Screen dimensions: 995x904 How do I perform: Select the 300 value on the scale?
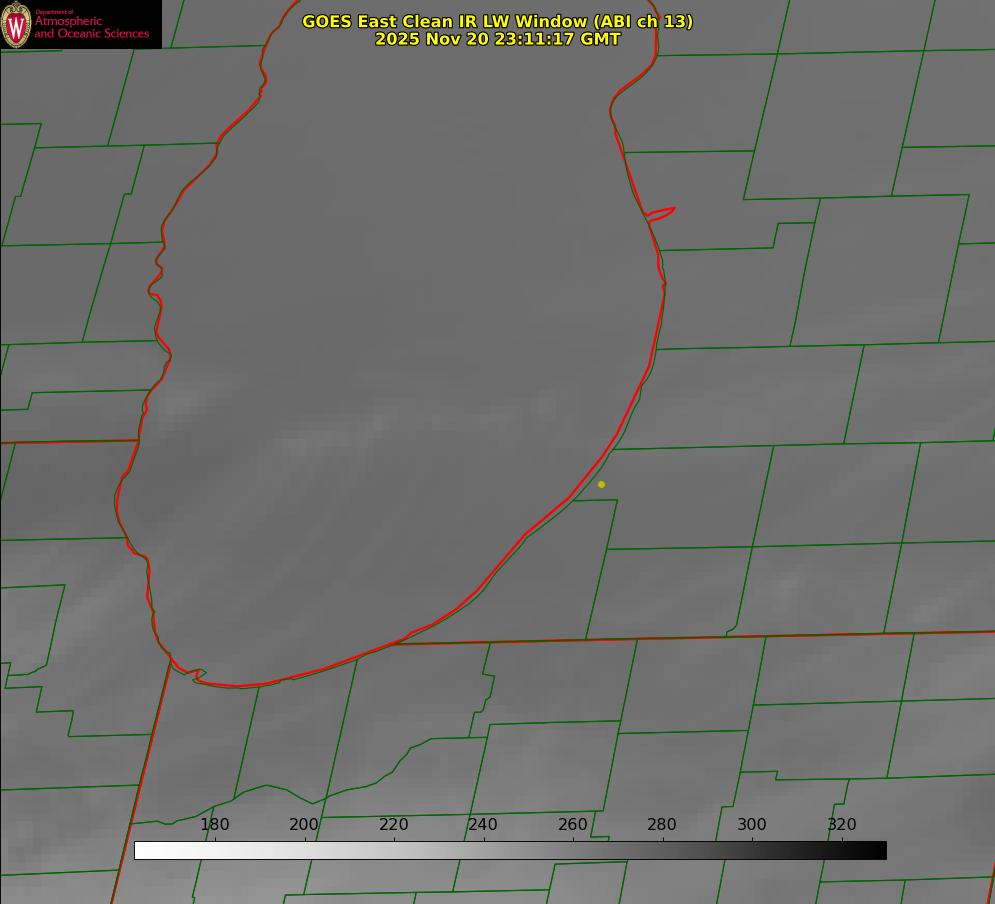[752, 824]
